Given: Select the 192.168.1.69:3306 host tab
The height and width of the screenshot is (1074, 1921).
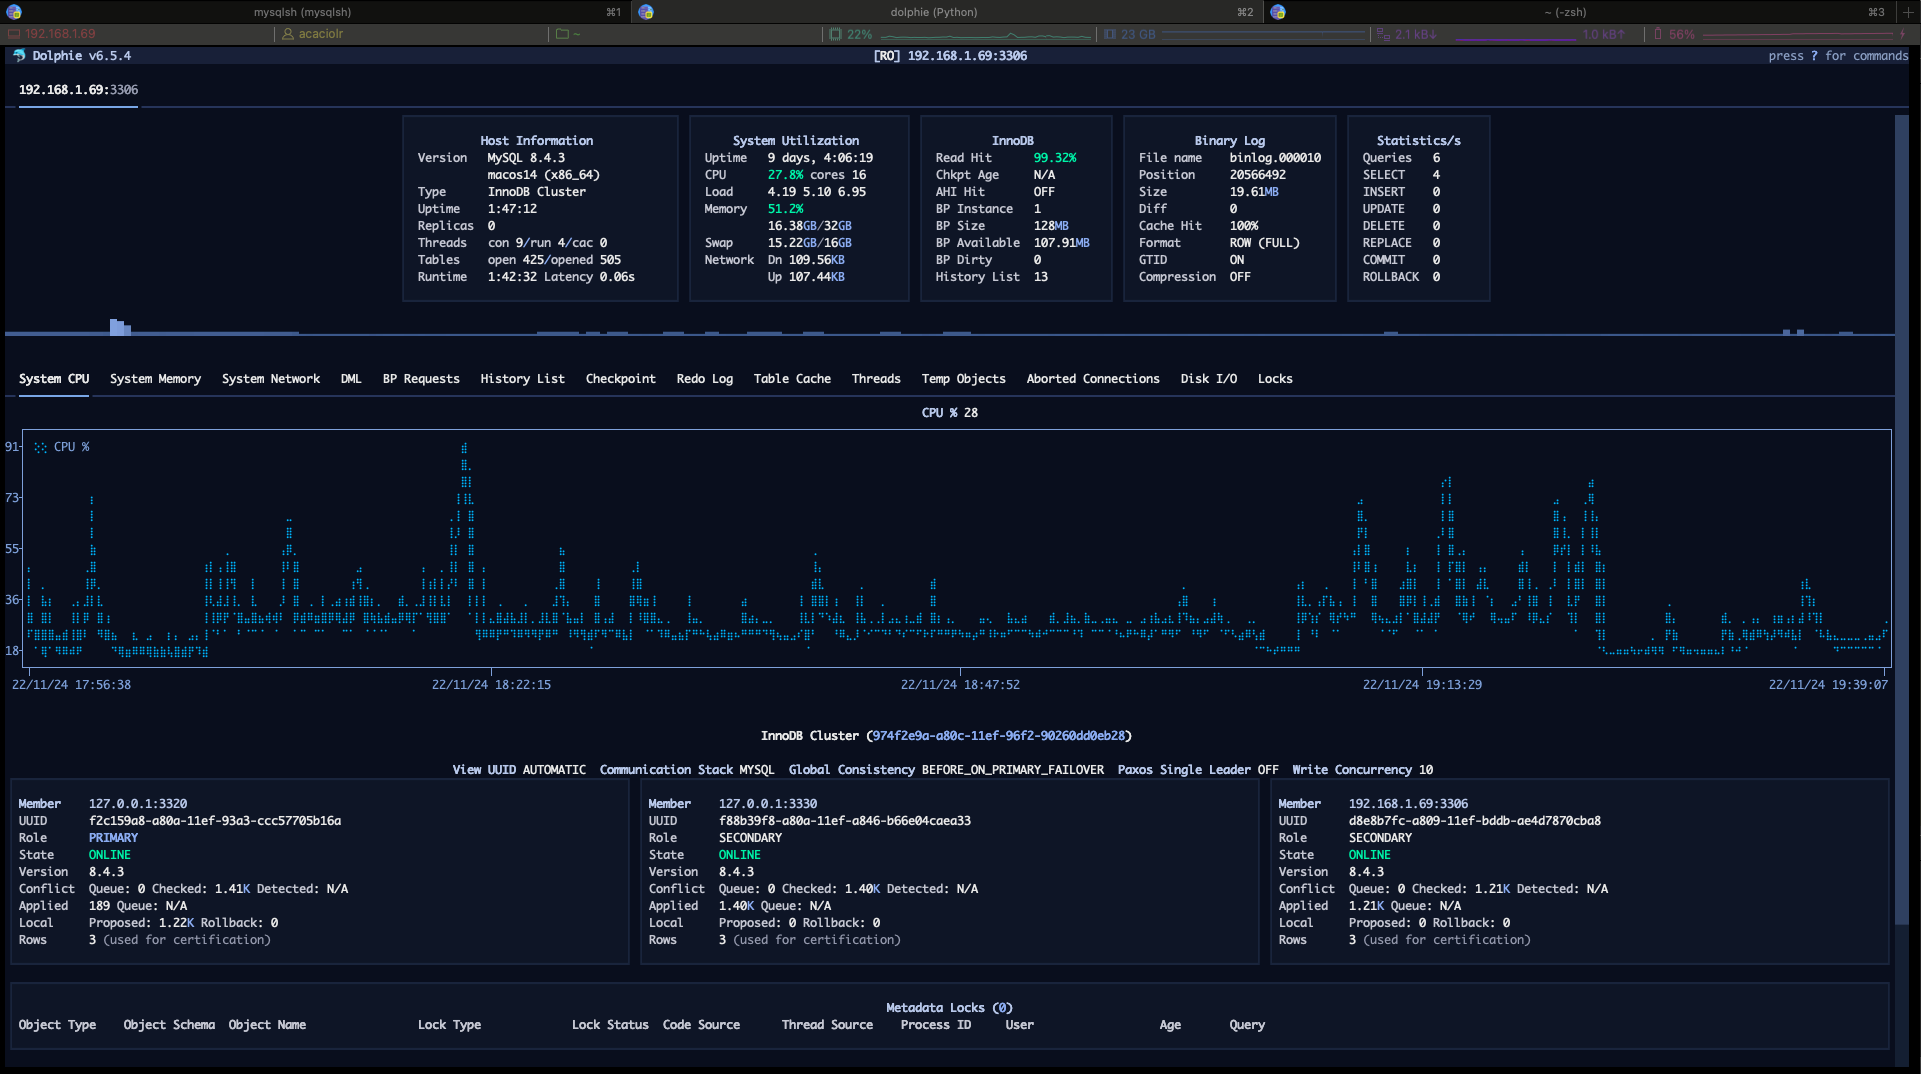Looking at the screenshot, I should (x=78, y=90).
